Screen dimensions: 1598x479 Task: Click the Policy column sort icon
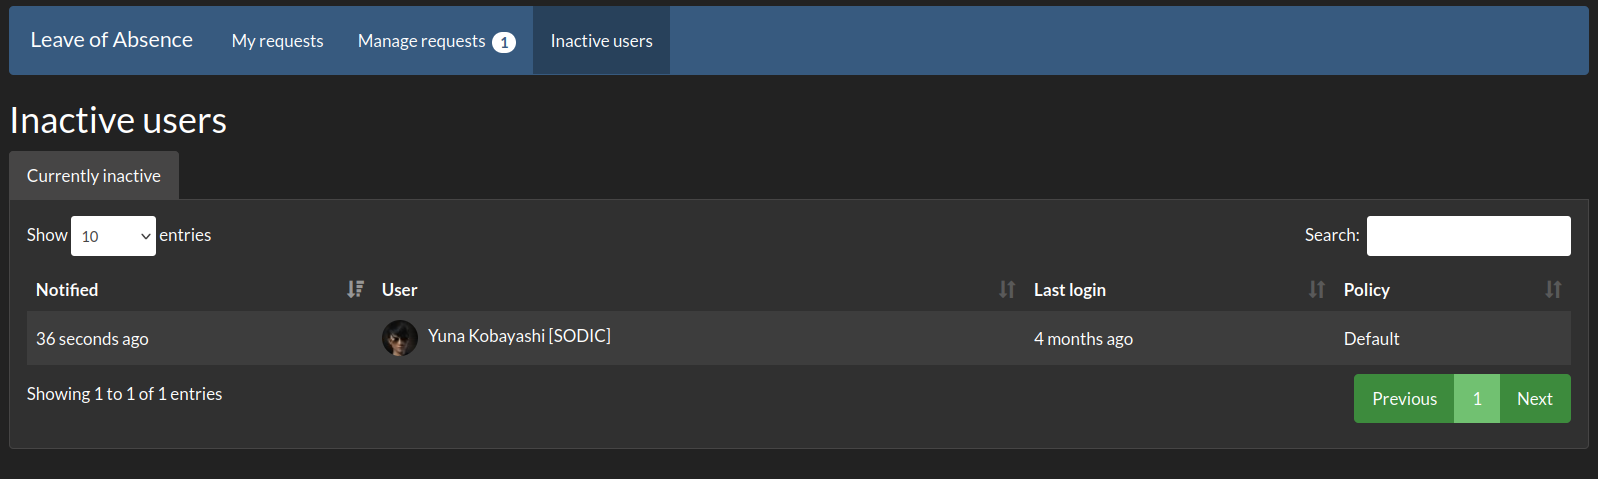(x=1553, y=289)
